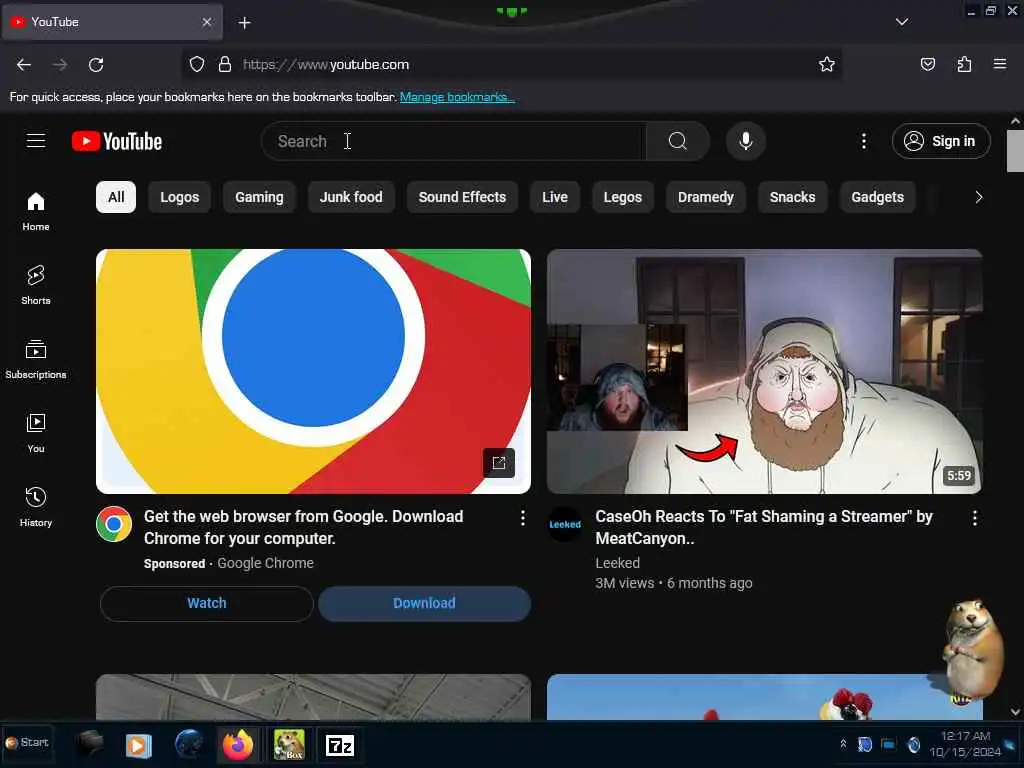Click the site security padlock icon
This screenshot has height=768, width=1024.
pyautogui.click(x=225, y=64)
